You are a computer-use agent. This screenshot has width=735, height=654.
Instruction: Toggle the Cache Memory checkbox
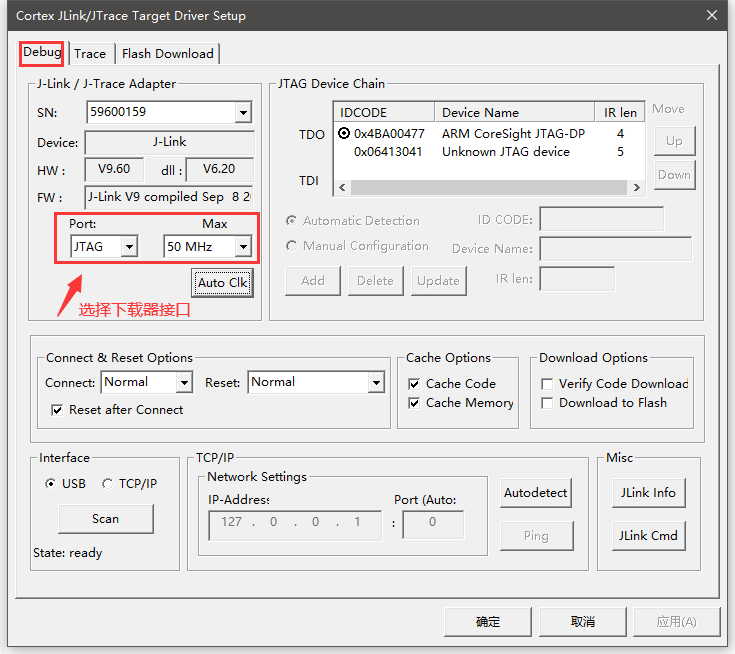pyautogui.click(x=414, y=403)
